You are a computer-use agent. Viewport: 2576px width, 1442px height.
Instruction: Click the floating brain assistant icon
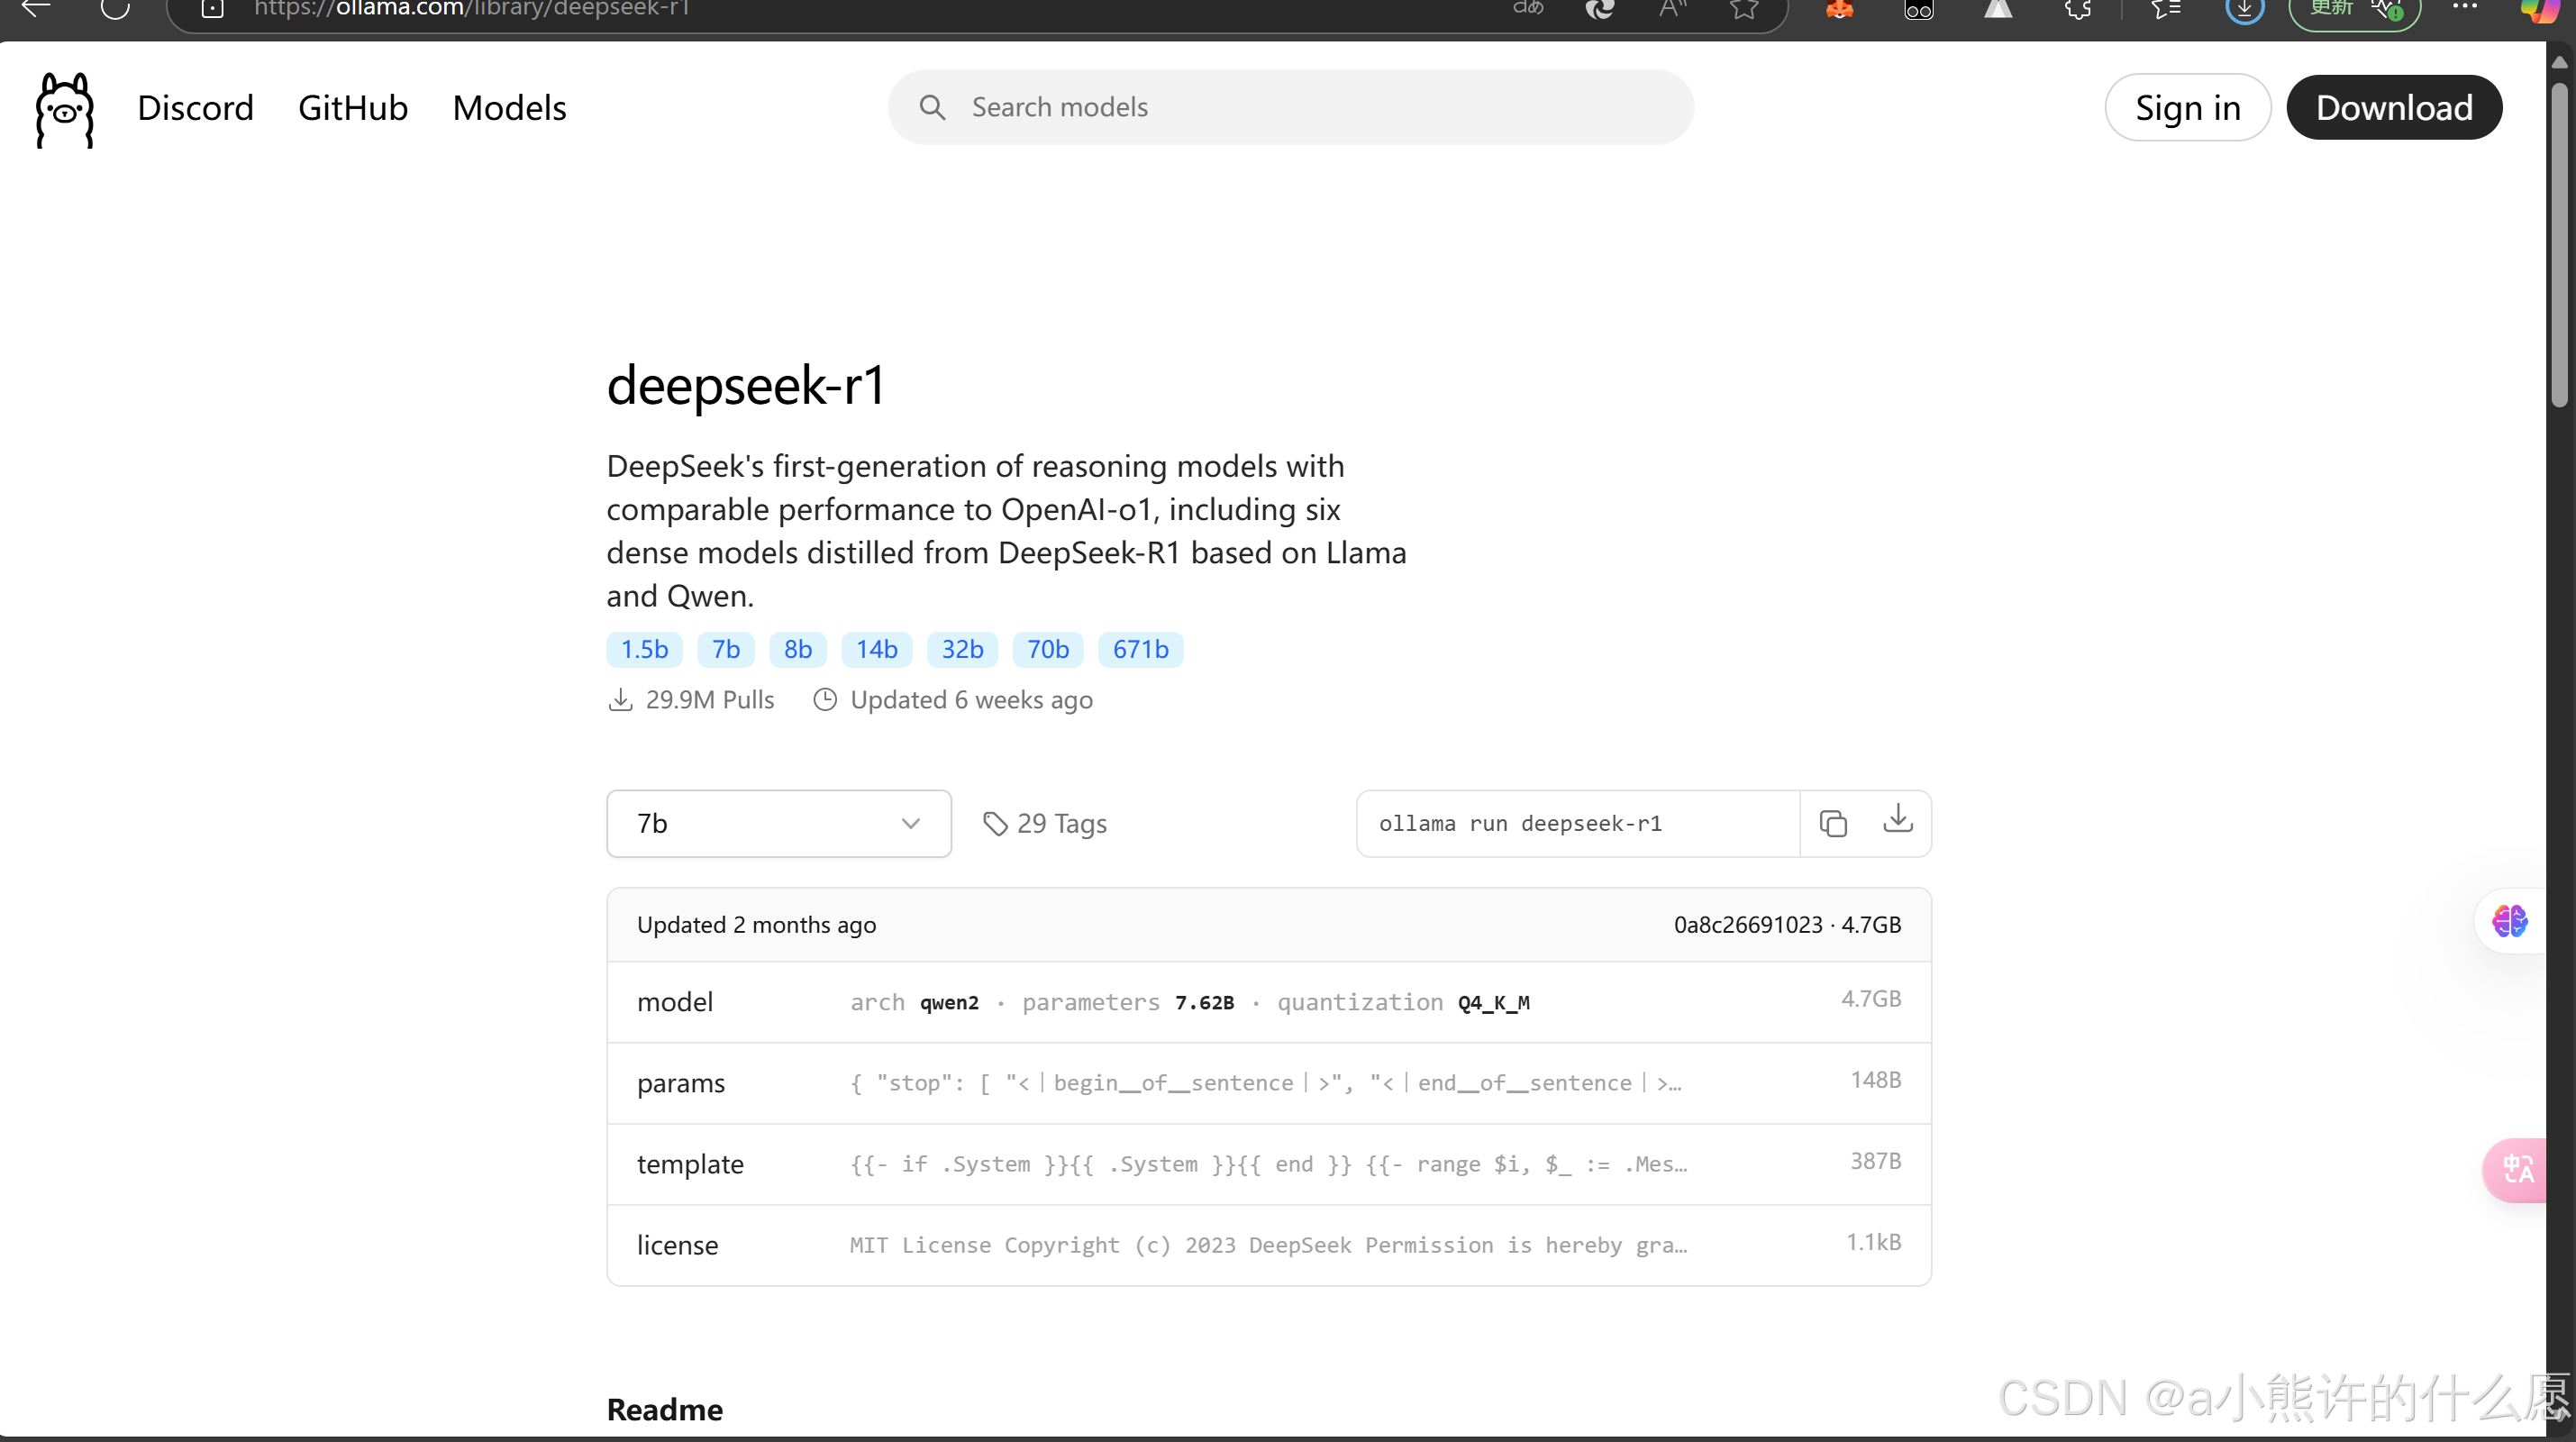click(x=2509, y=920)
